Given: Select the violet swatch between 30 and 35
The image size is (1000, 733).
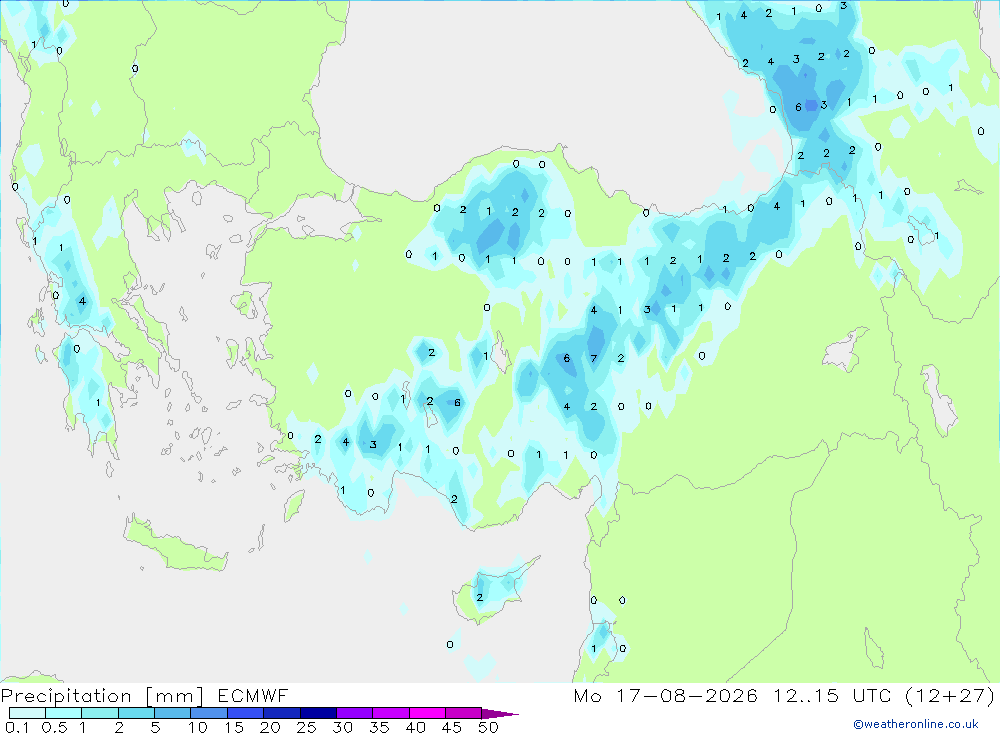Looking at the screenshot, I should [x=354, y=713].
